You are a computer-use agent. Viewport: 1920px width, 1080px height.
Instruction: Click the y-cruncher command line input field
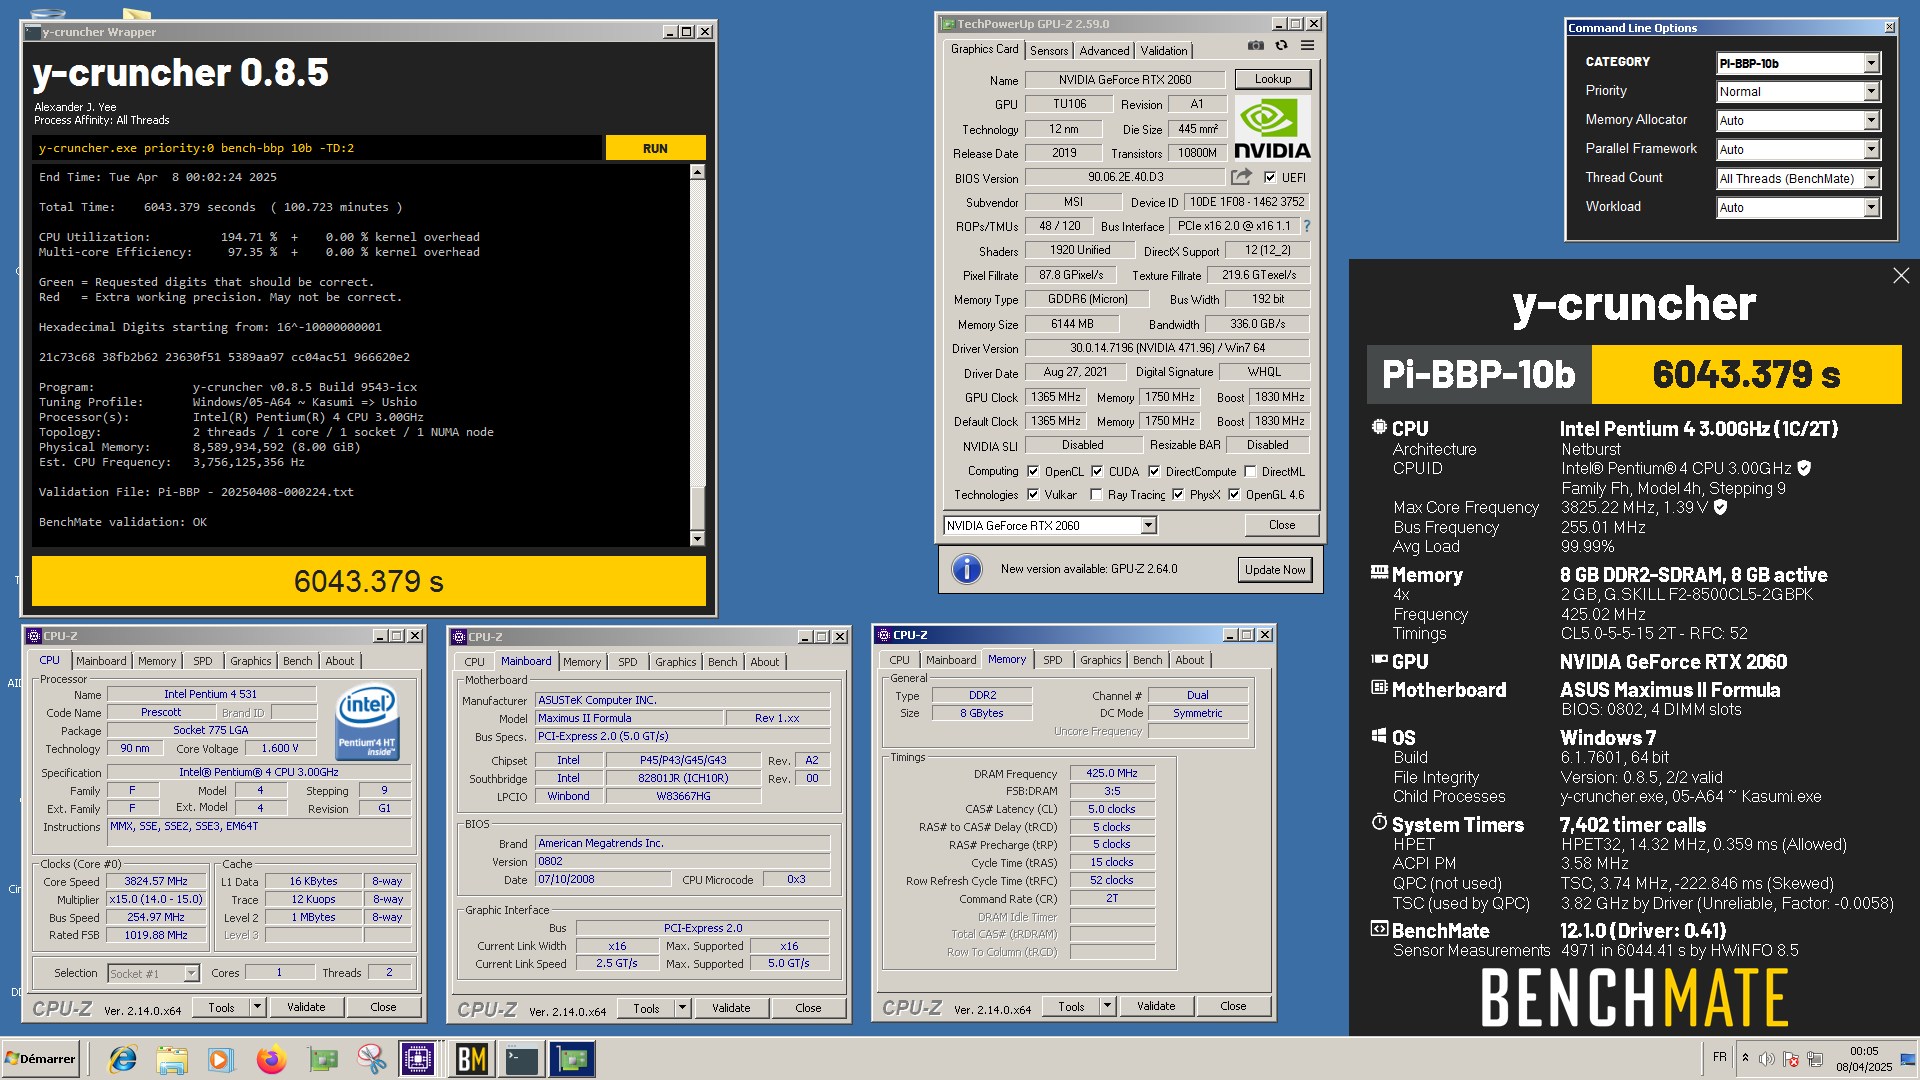pos(318,148)
